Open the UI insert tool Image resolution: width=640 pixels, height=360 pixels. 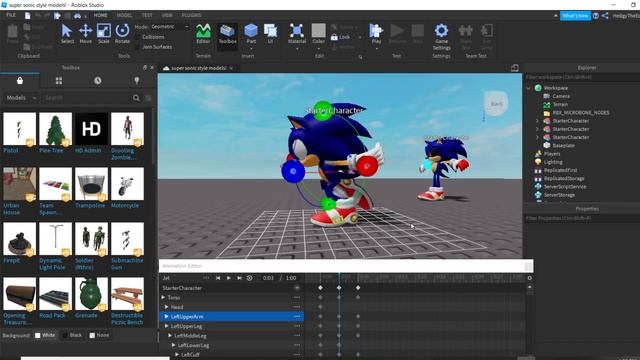pos(270,33)
